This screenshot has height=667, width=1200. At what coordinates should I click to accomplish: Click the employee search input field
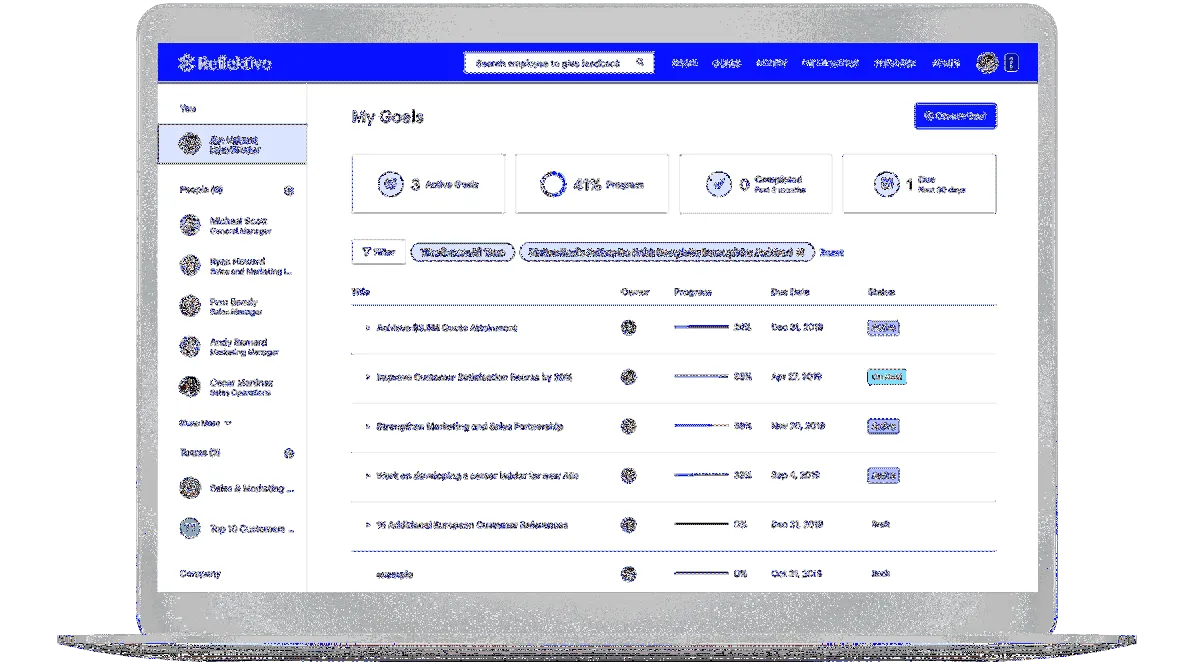click(547, 63)
